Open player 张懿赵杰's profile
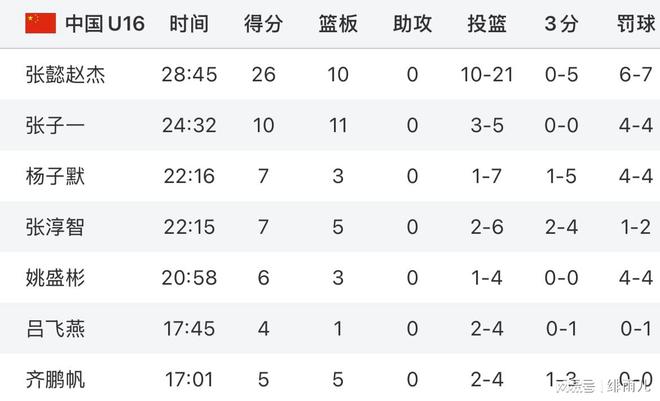Viewport: 660px width, 401px height. coord(65,75)
